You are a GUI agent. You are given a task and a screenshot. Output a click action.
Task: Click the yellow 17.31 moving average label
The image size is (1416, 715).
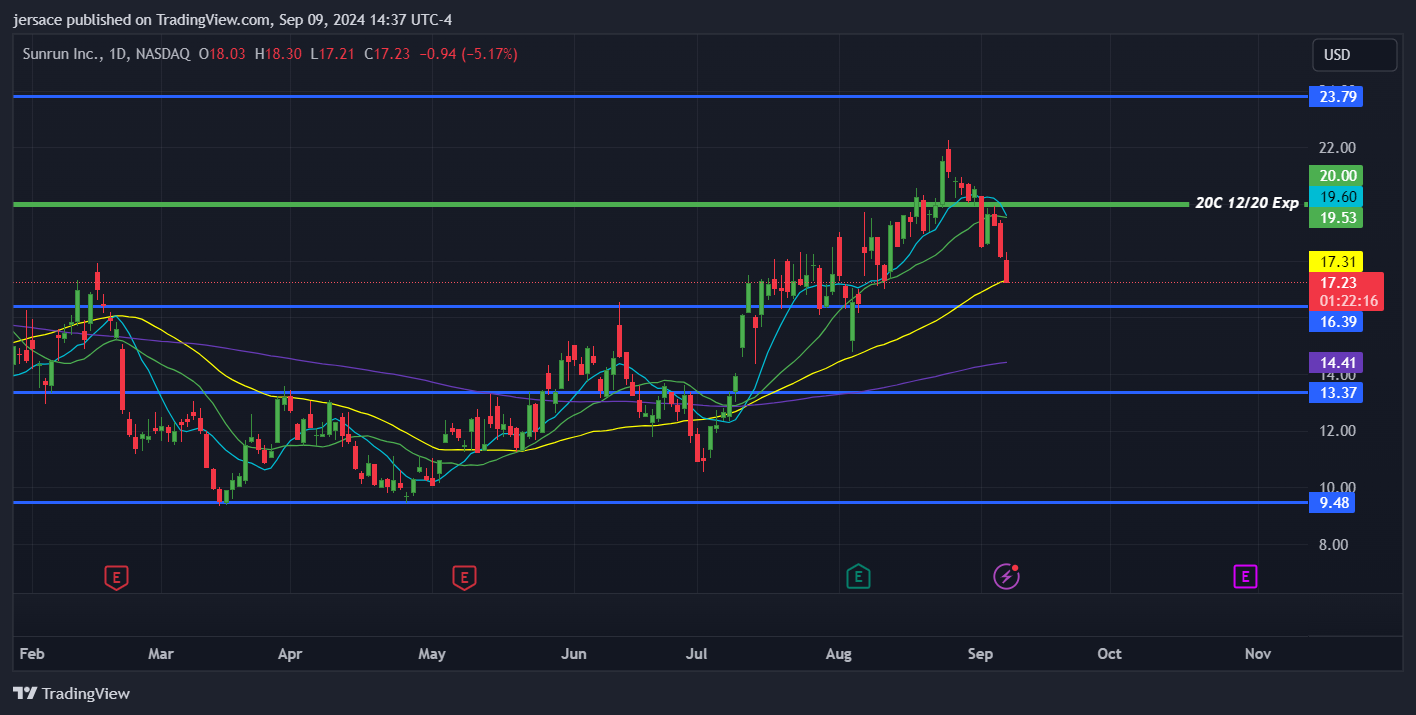click(1336, 261)
